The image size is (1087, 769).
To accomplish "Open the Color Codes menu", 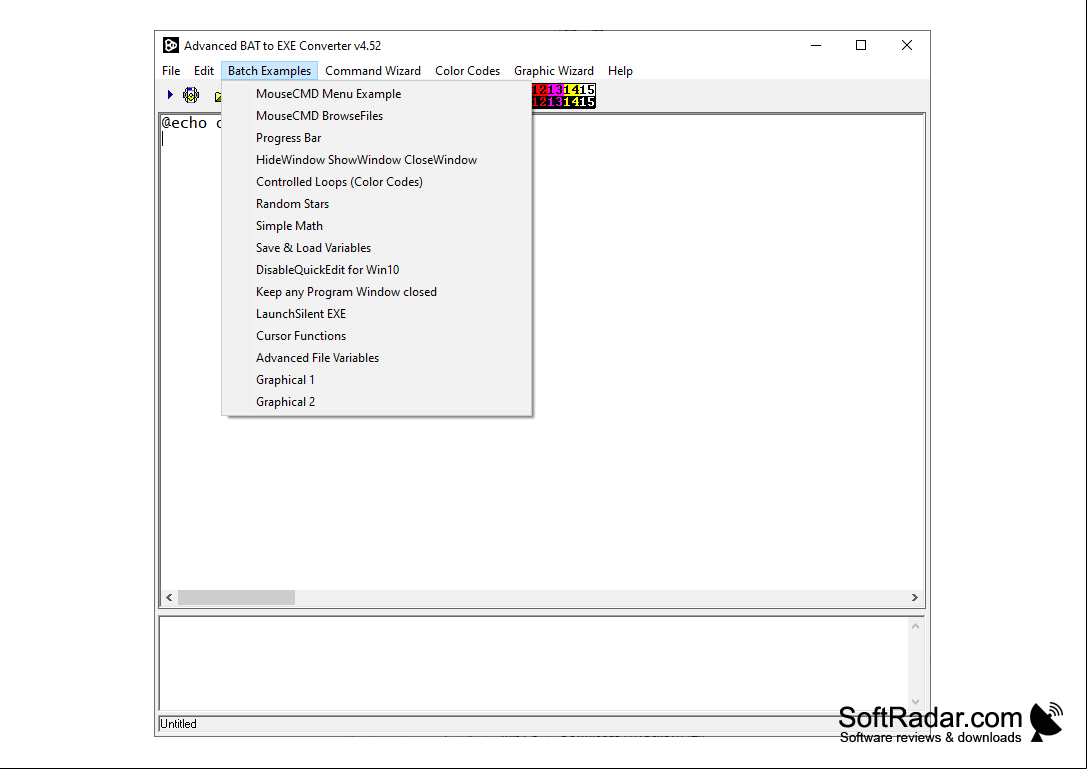I will (467, 71).
